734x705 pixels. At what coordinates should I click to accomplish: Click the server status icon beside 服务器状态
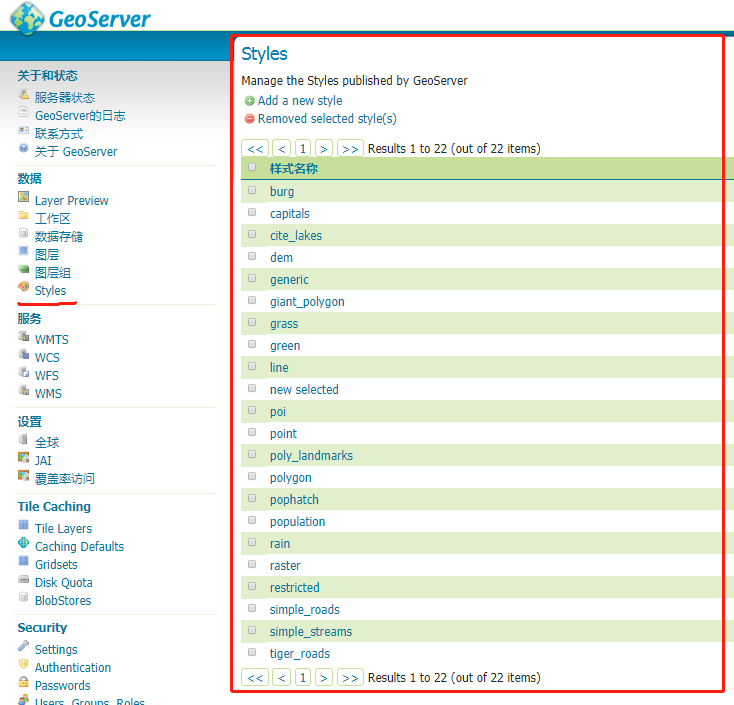(23, 94)
